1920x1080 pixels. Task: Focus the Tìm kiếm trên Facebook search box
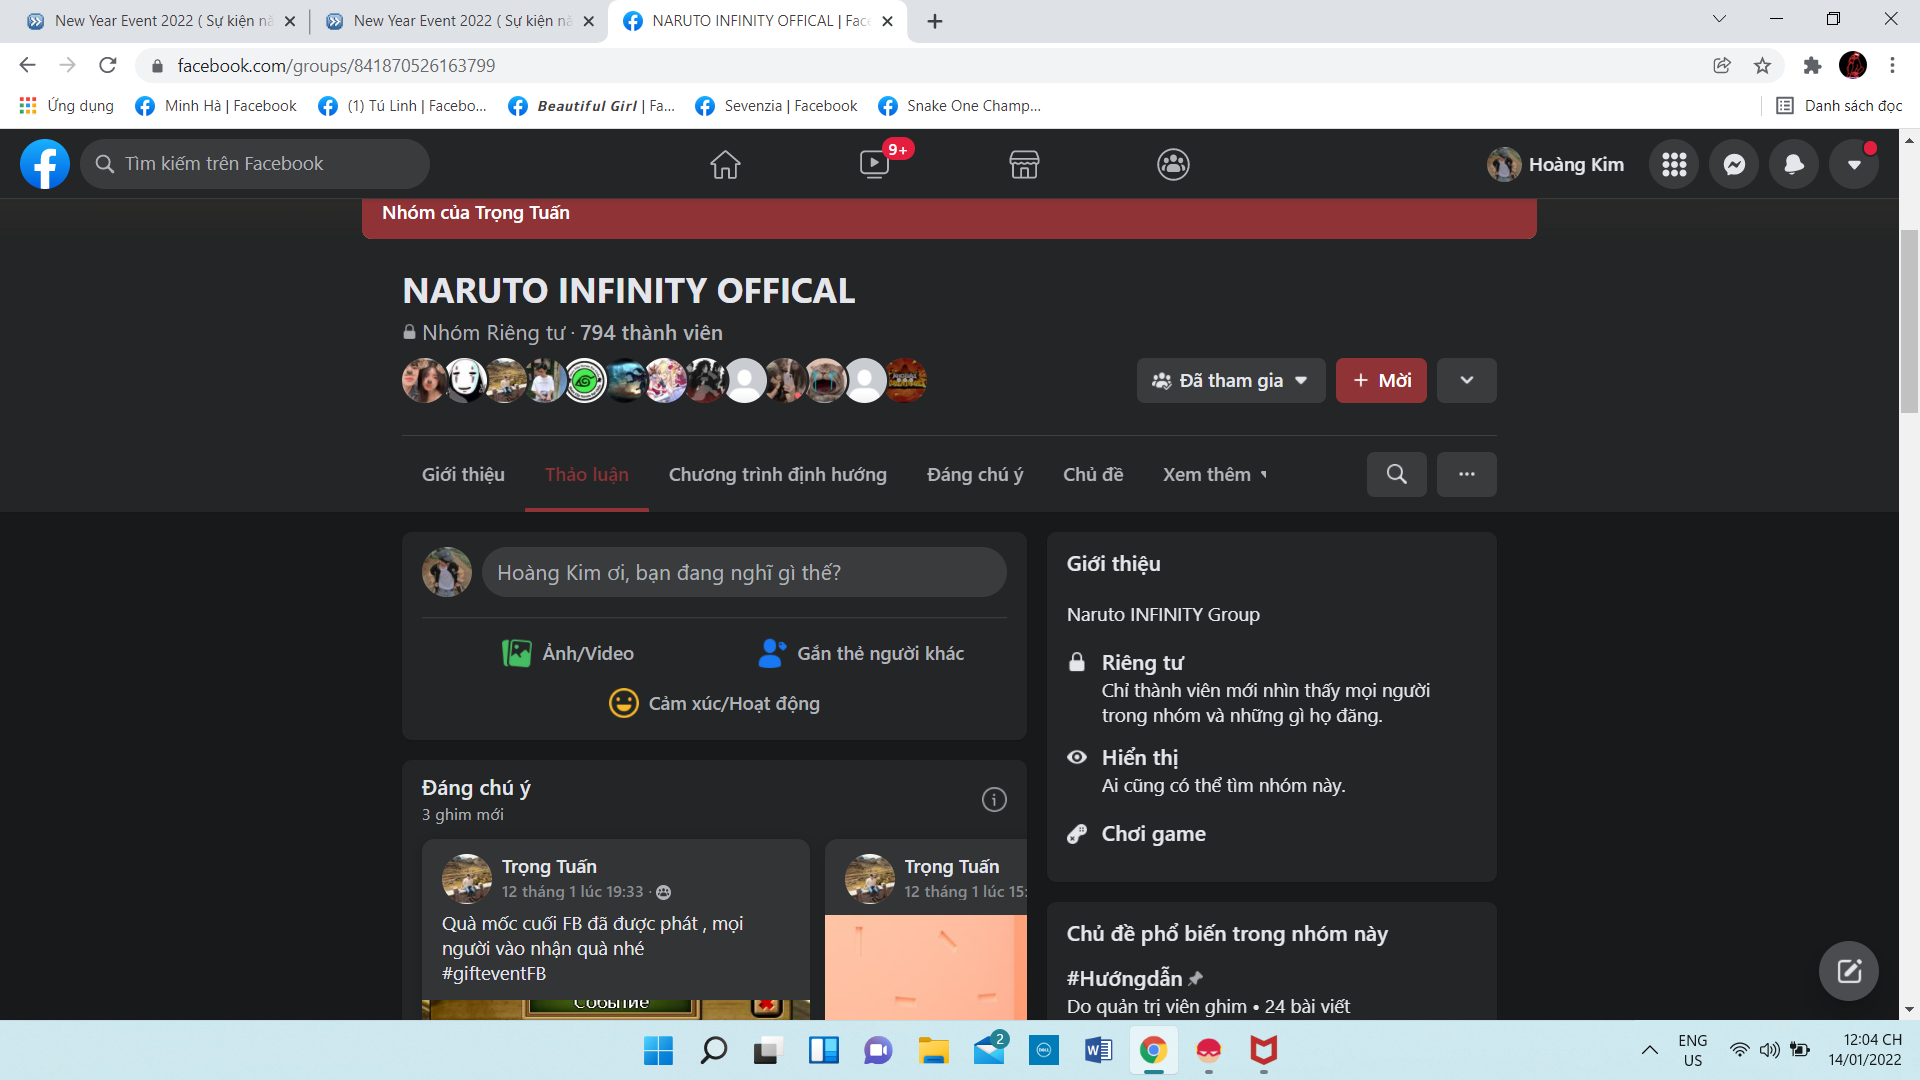pos(255,164)
